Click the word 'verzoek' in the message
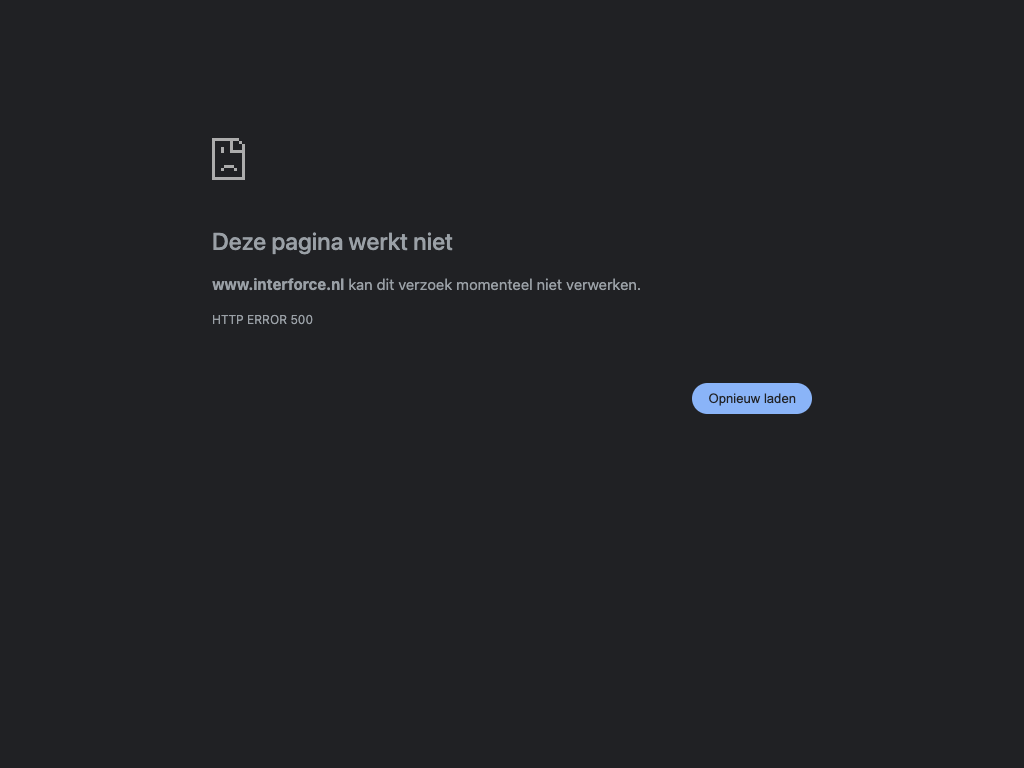Screen dimensions: 1024x768 click(425, 285)
